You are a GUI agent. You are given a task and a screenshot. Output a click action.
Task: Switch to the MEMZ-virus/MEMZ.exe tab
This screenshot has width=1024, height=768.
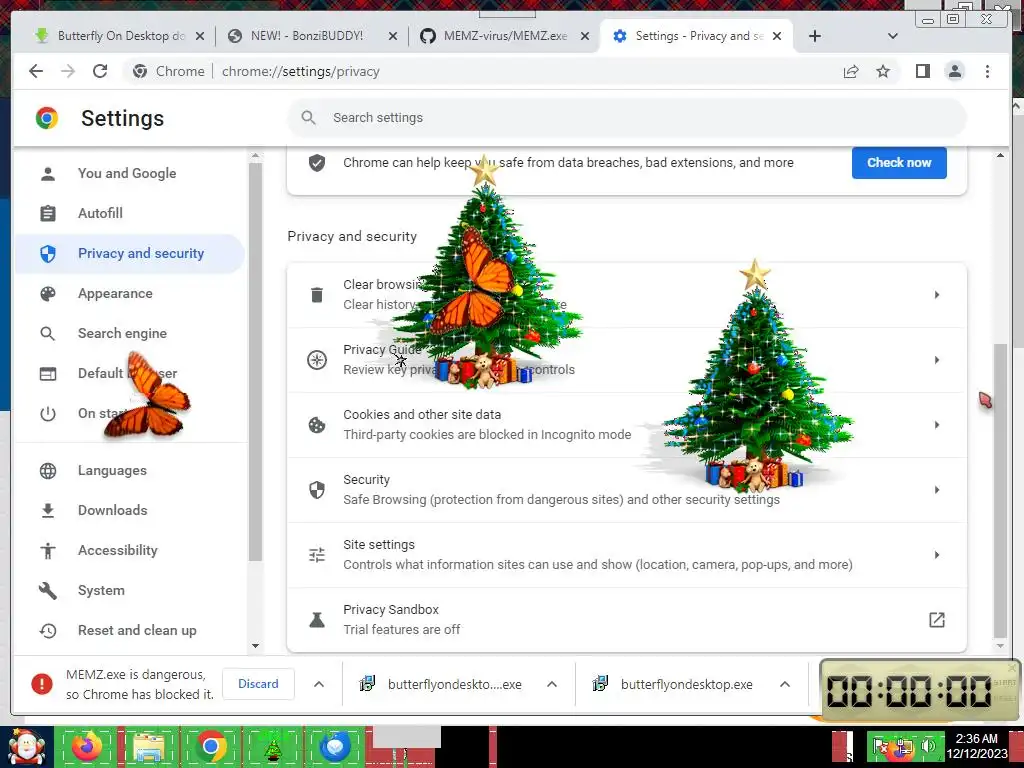click(505, 36)
